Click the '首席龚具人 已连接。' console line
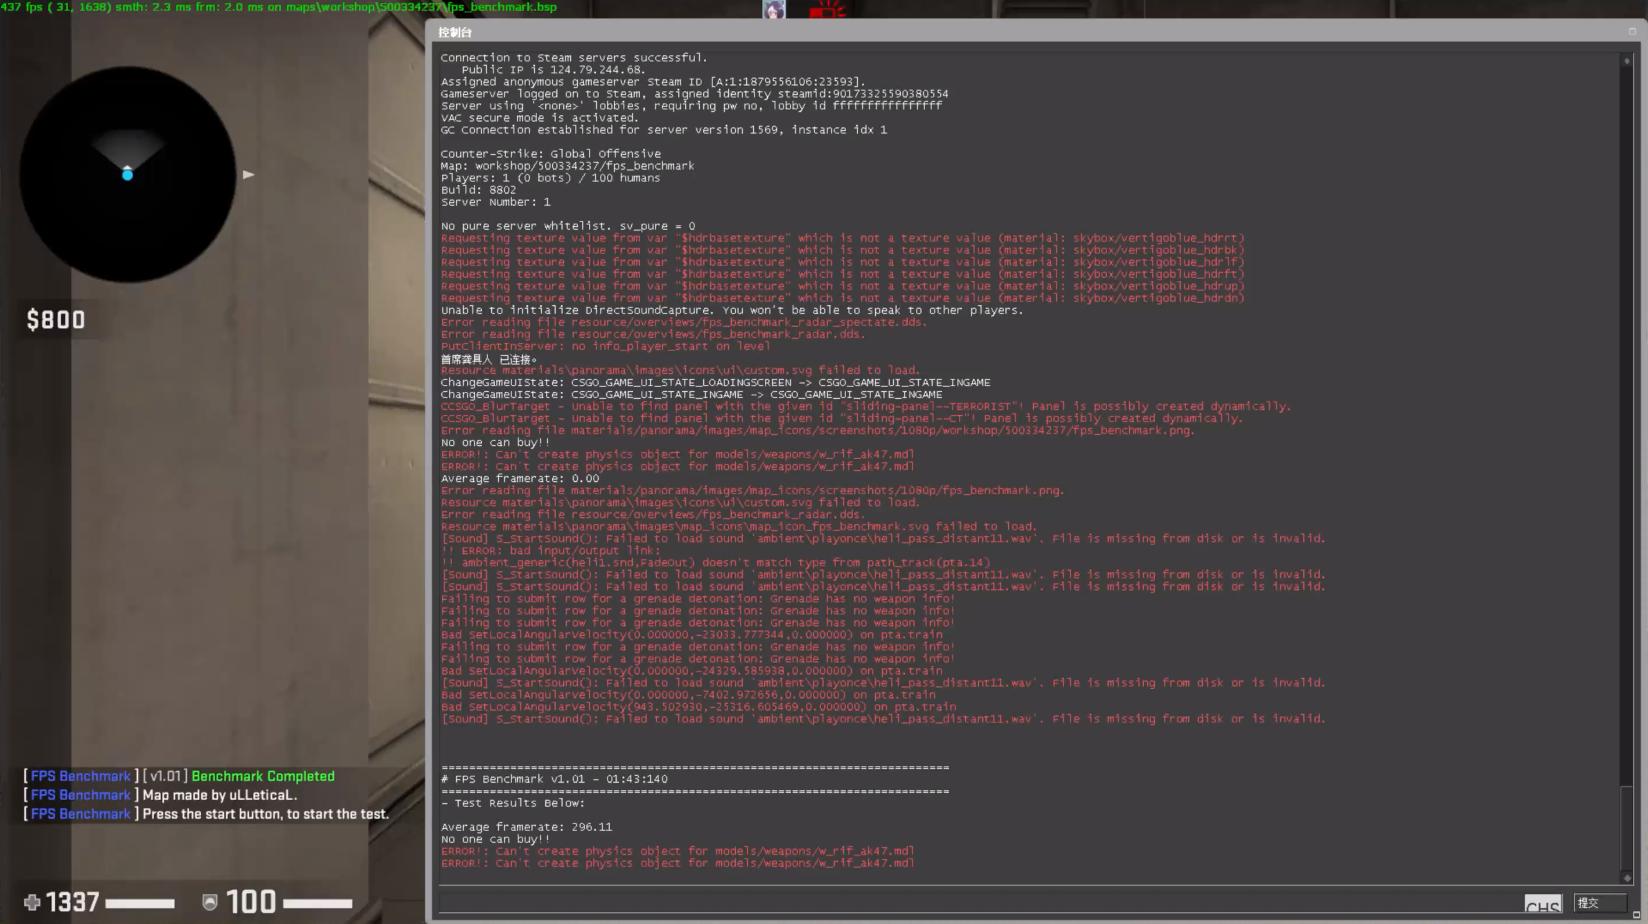The height and width of the screenshot is (924, 1648). pyautogui.click(x=489, y=359)
